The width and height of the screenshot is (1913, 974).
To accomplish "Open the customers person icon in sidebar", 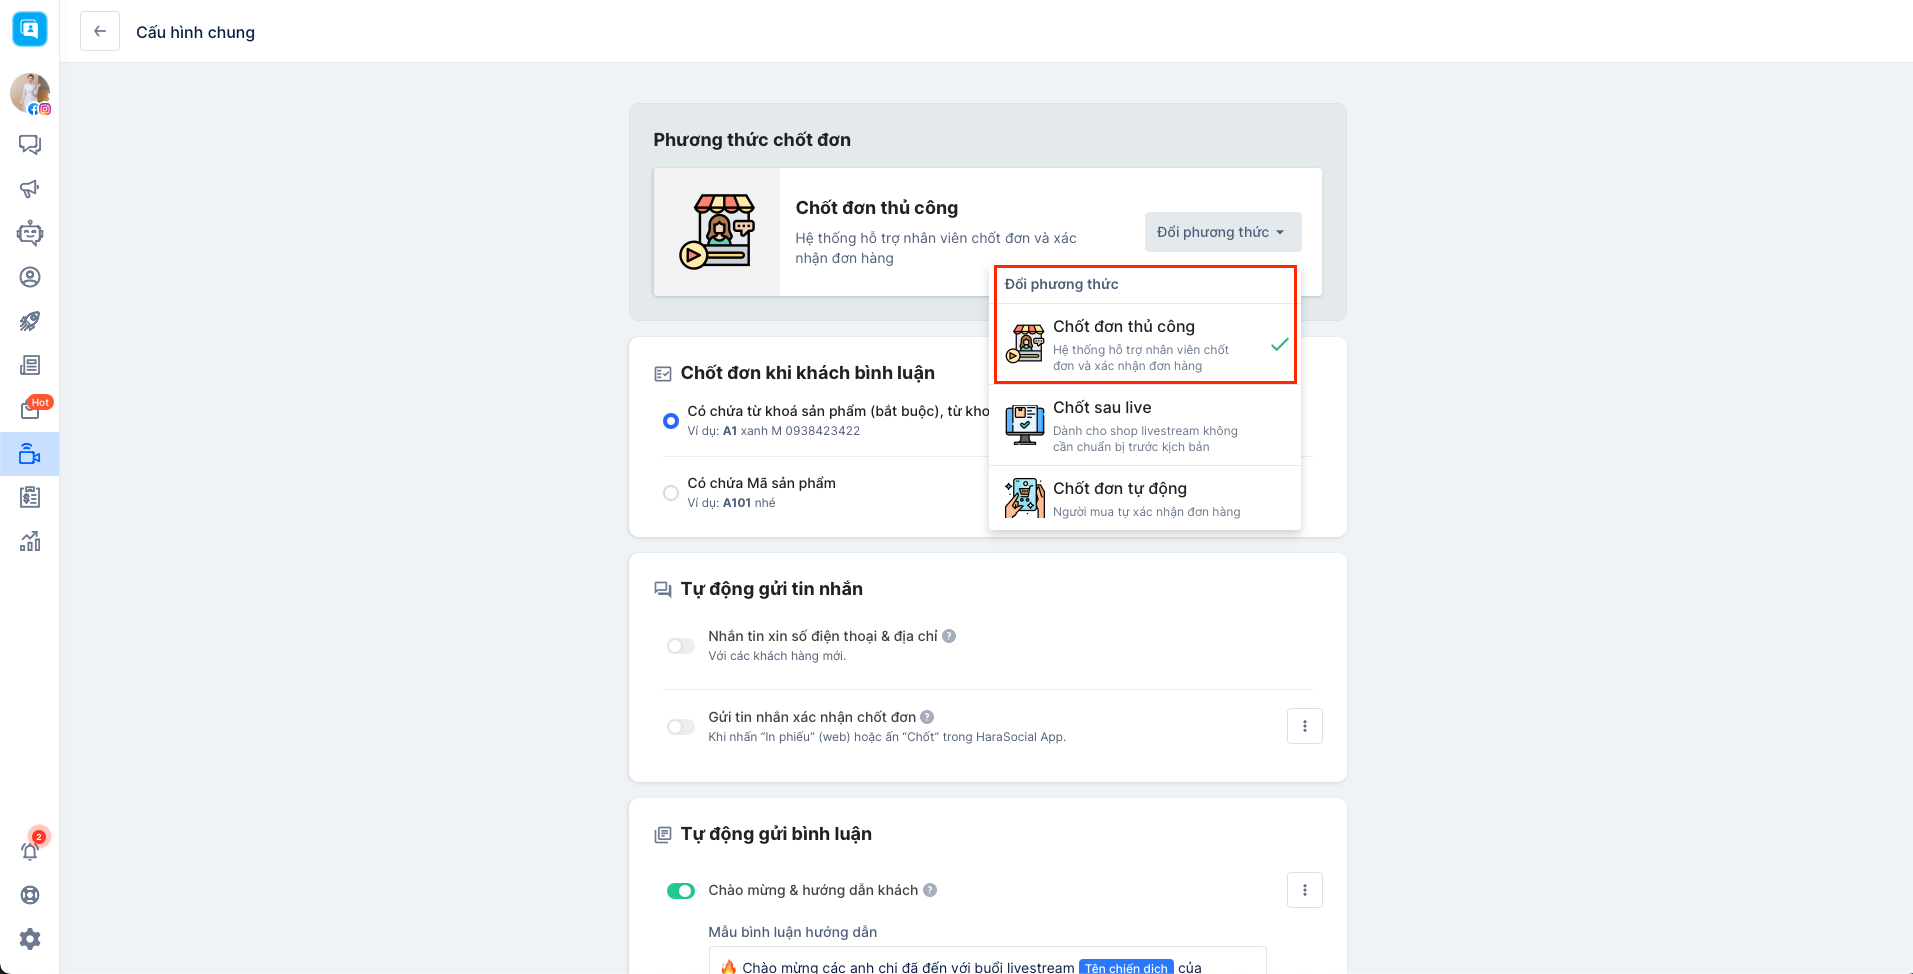I will click(30, 277).
